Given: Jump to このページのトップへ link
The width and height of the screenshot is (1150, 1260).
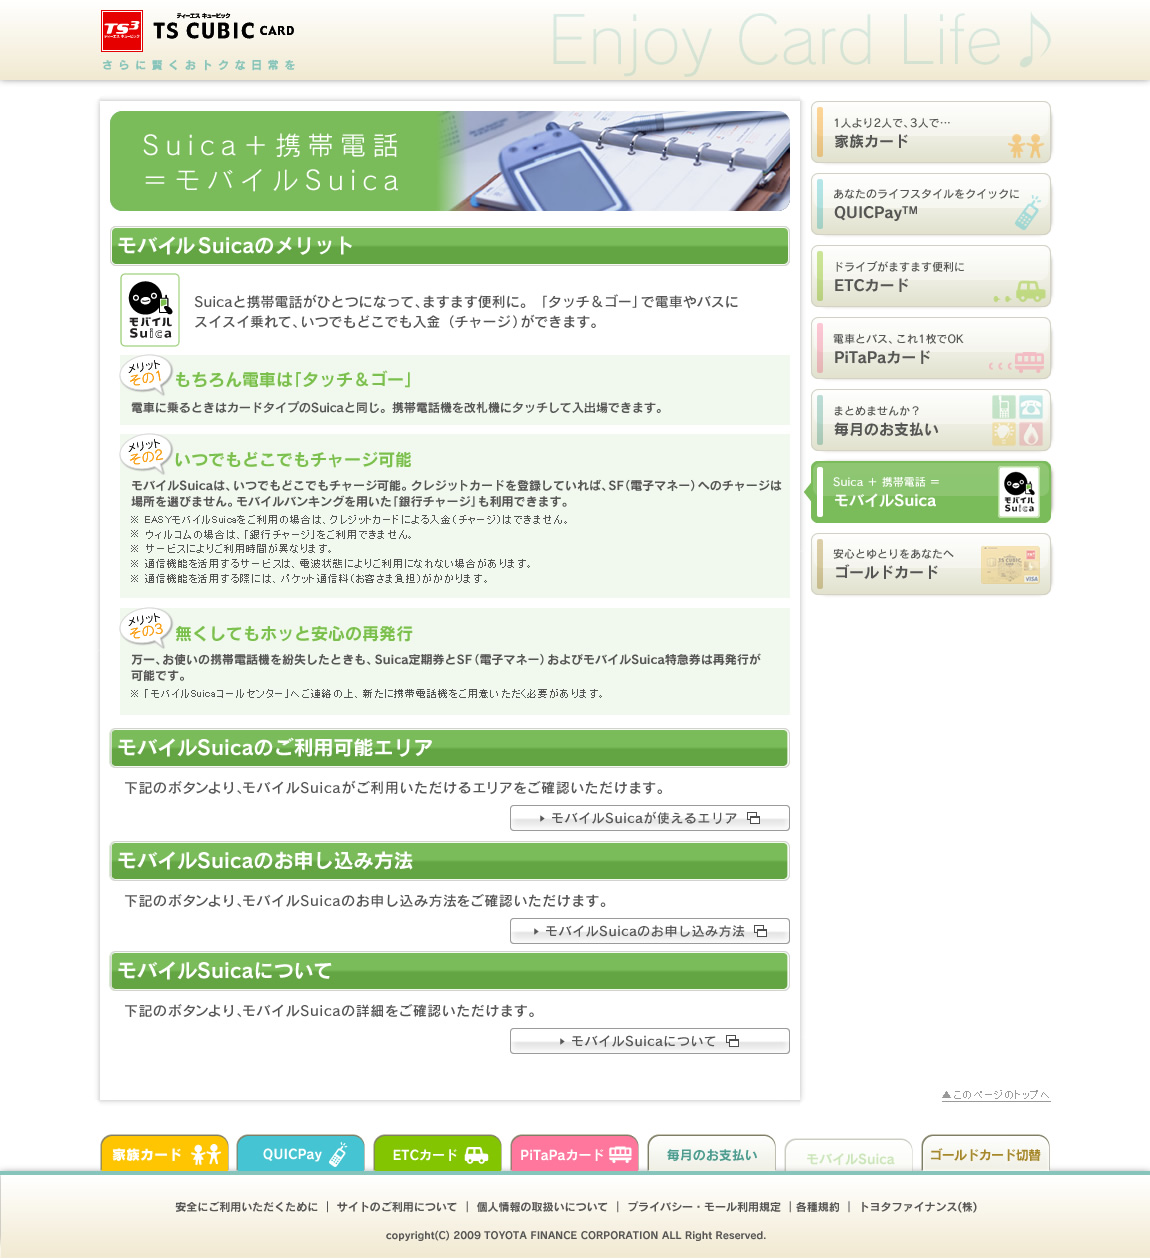Looking at the screenshot, I should tap(995, 1095).
